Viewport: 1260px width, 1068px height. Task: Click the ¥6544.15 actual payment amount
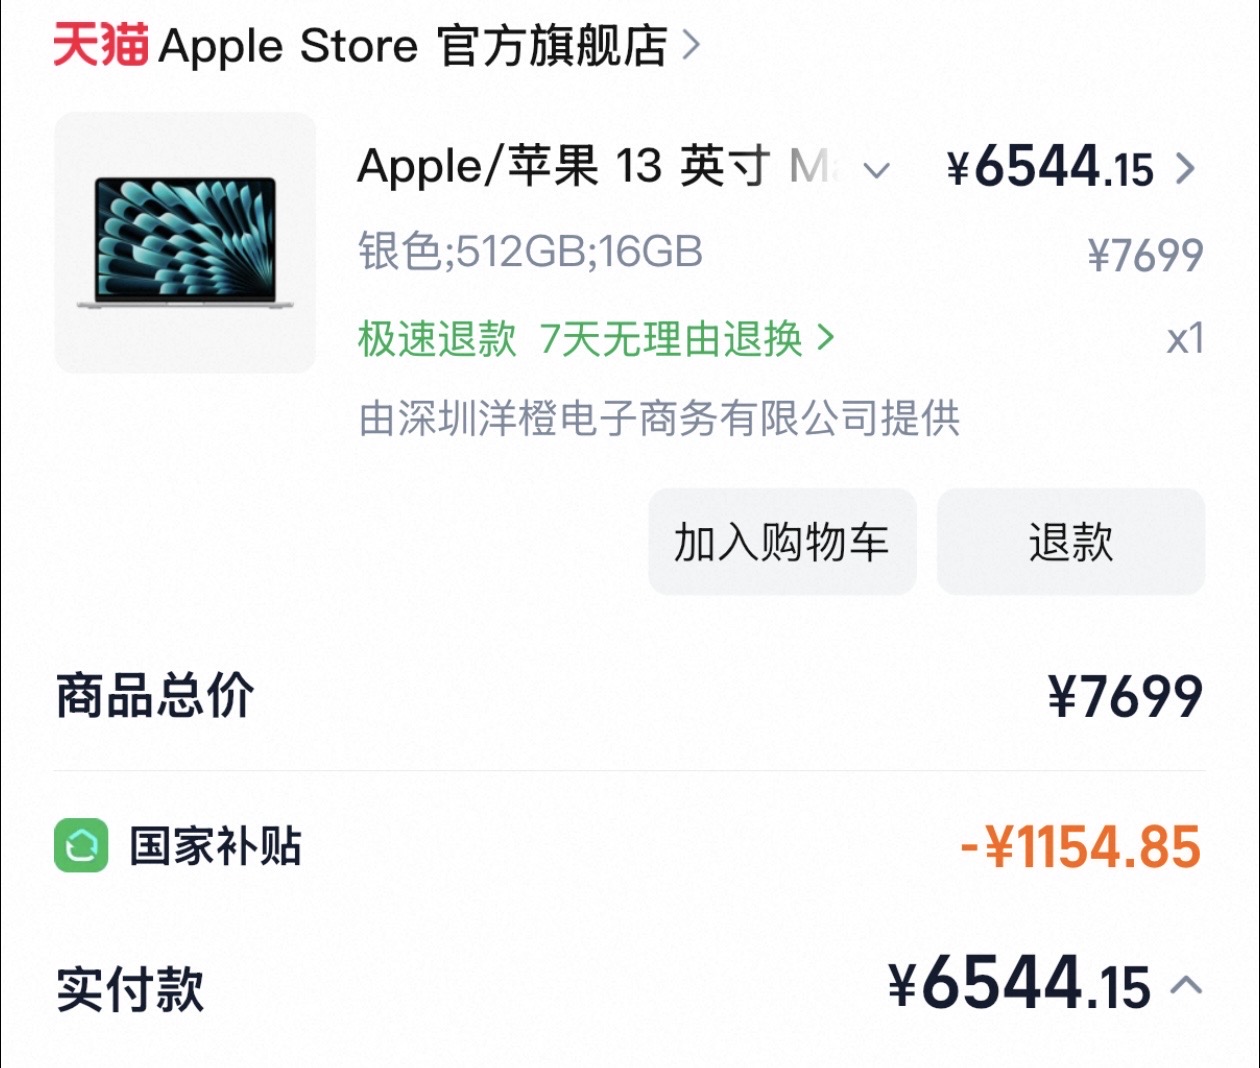coord(1018,986)
